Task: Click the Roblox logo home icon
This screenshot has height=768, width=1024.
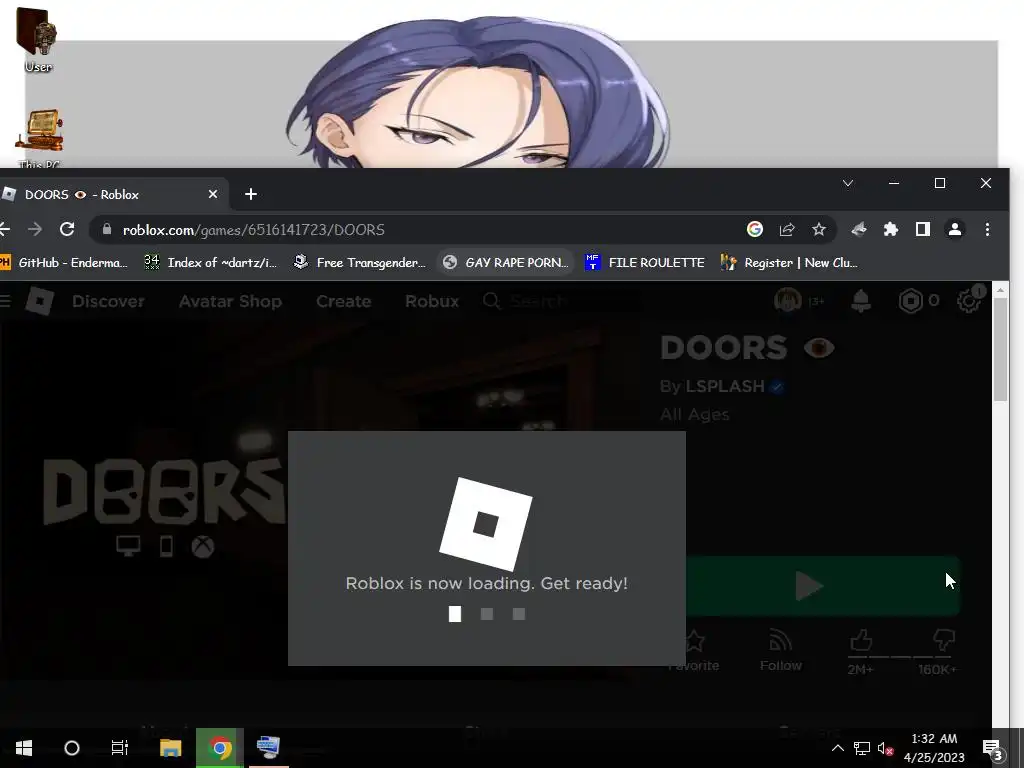Action: click(x=40, y=301)
